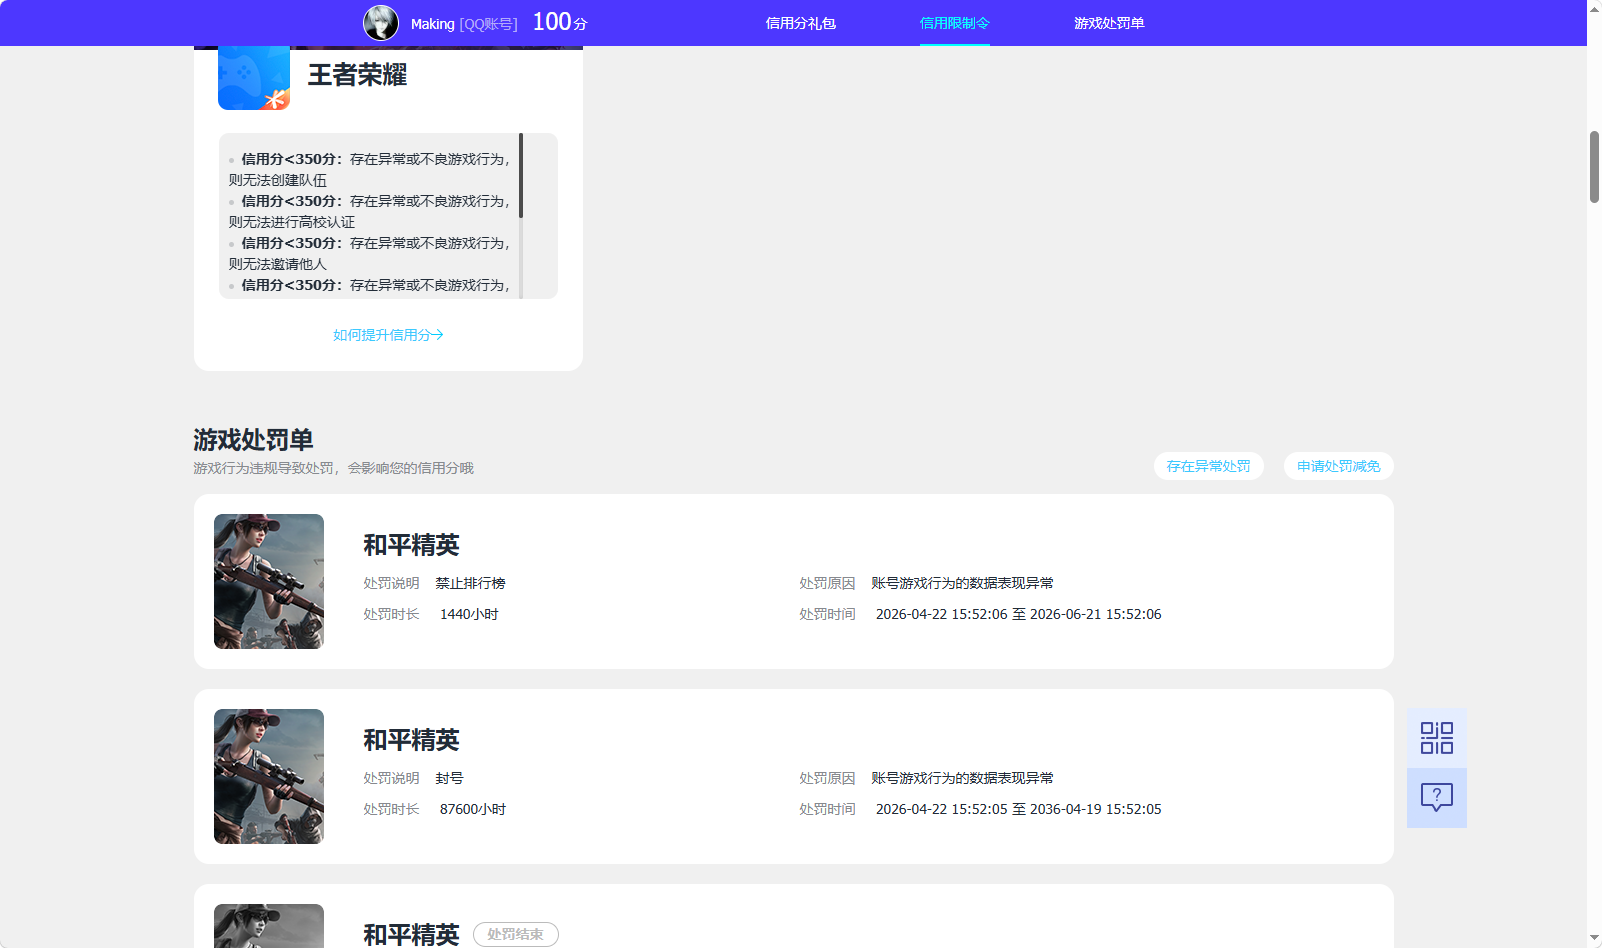Go to the 游戏处罚单 tab
1602x948 pixels.
pos(1110,23)
